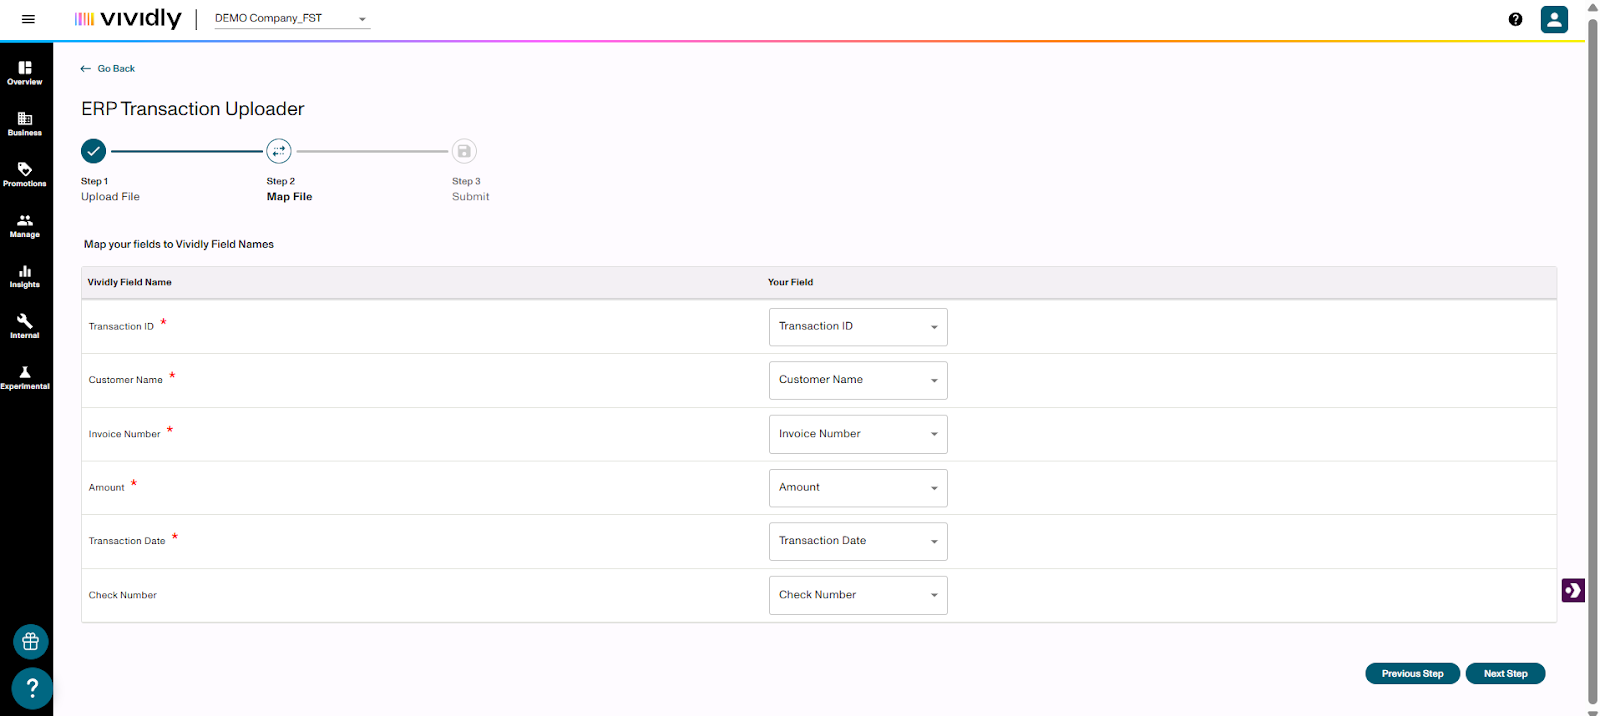Open the Internal wrench tools section

(25, 326)
